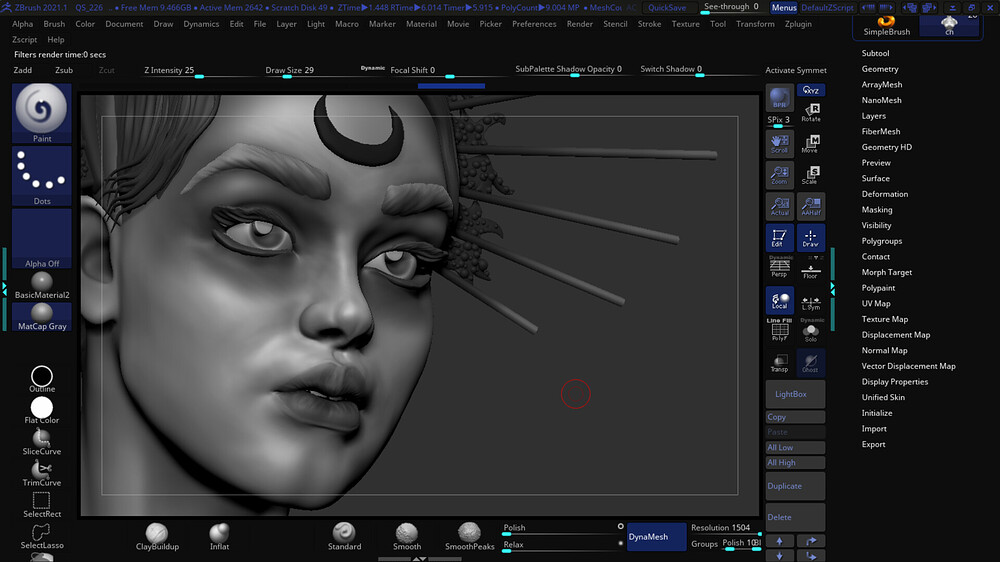
Task: Select the ClayBuildup brush
Action: click(x=156, y=534)
